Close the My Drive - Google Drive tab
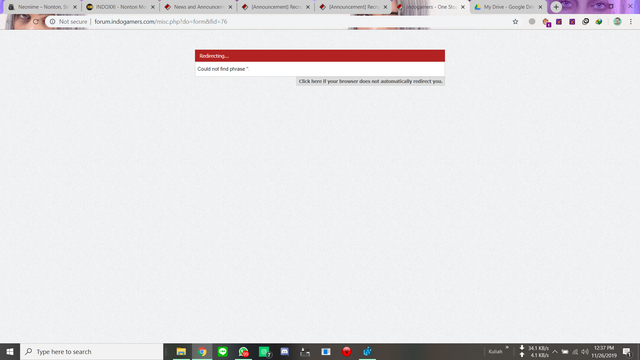Viewport: 640px width, 360px height. click(x=540, y=7)
